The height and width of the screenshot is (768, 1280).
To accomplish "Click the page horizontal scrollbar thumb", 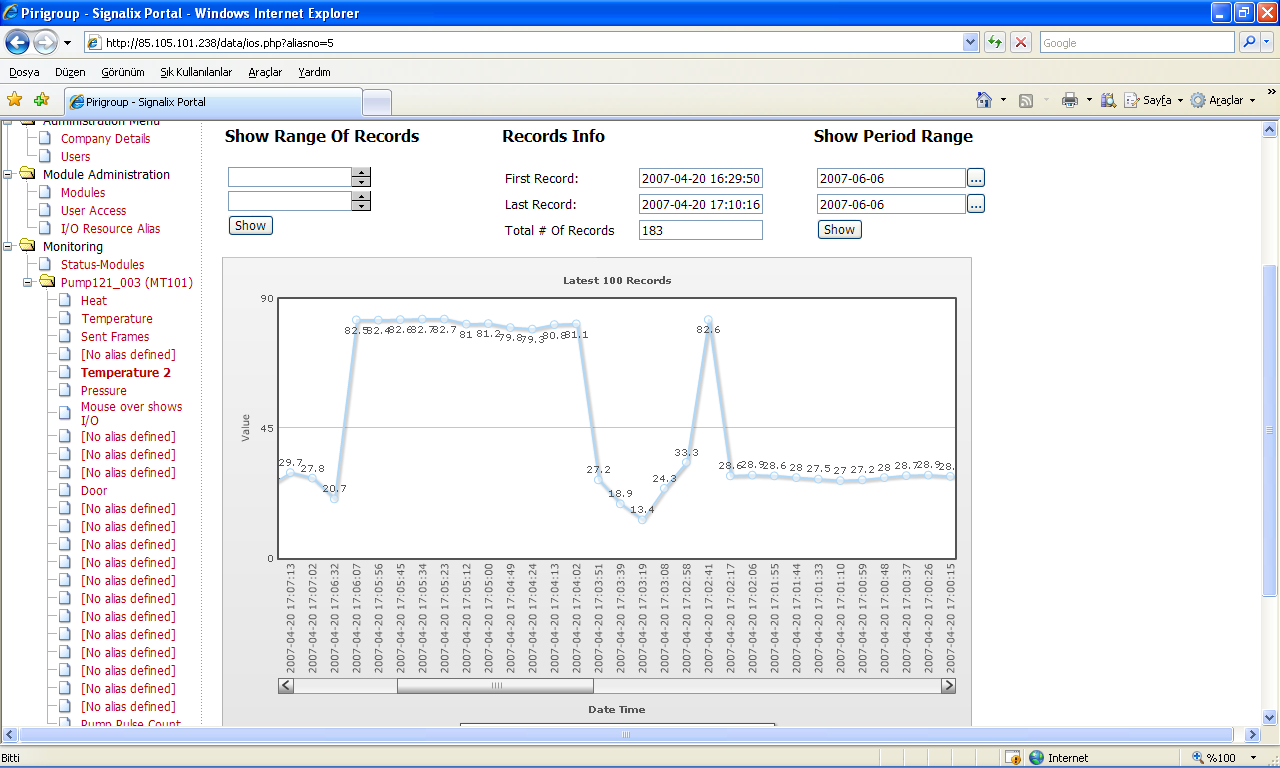I will coord(626,734).
